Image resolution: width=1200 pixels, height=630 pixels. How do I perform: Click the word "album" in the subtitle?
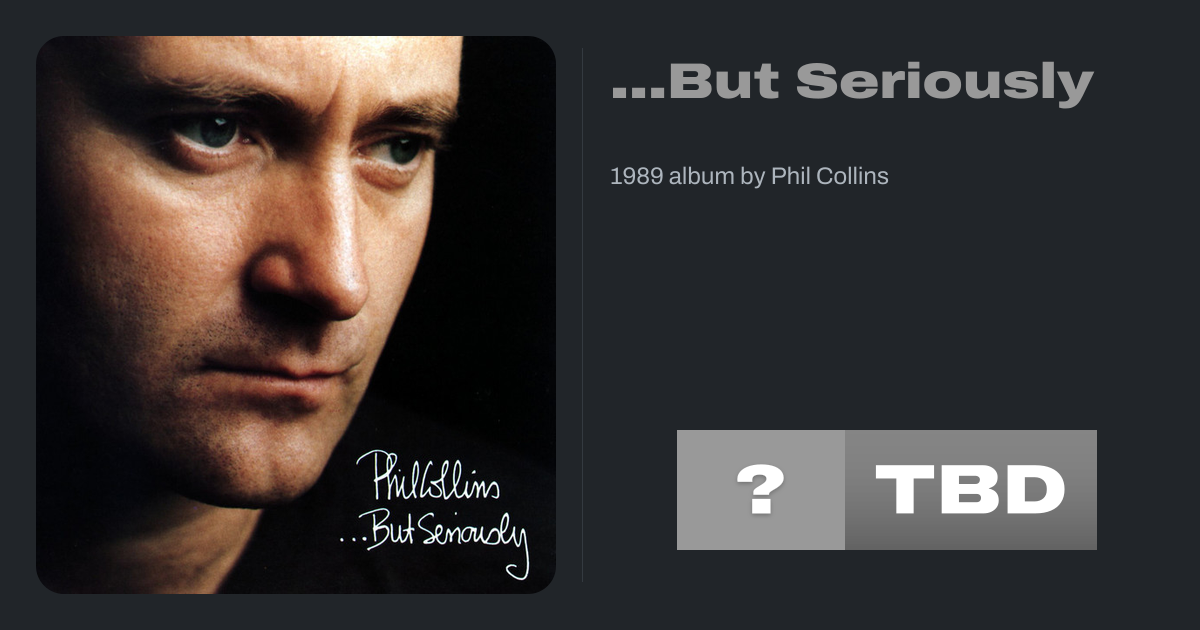[x=701, y=176]
